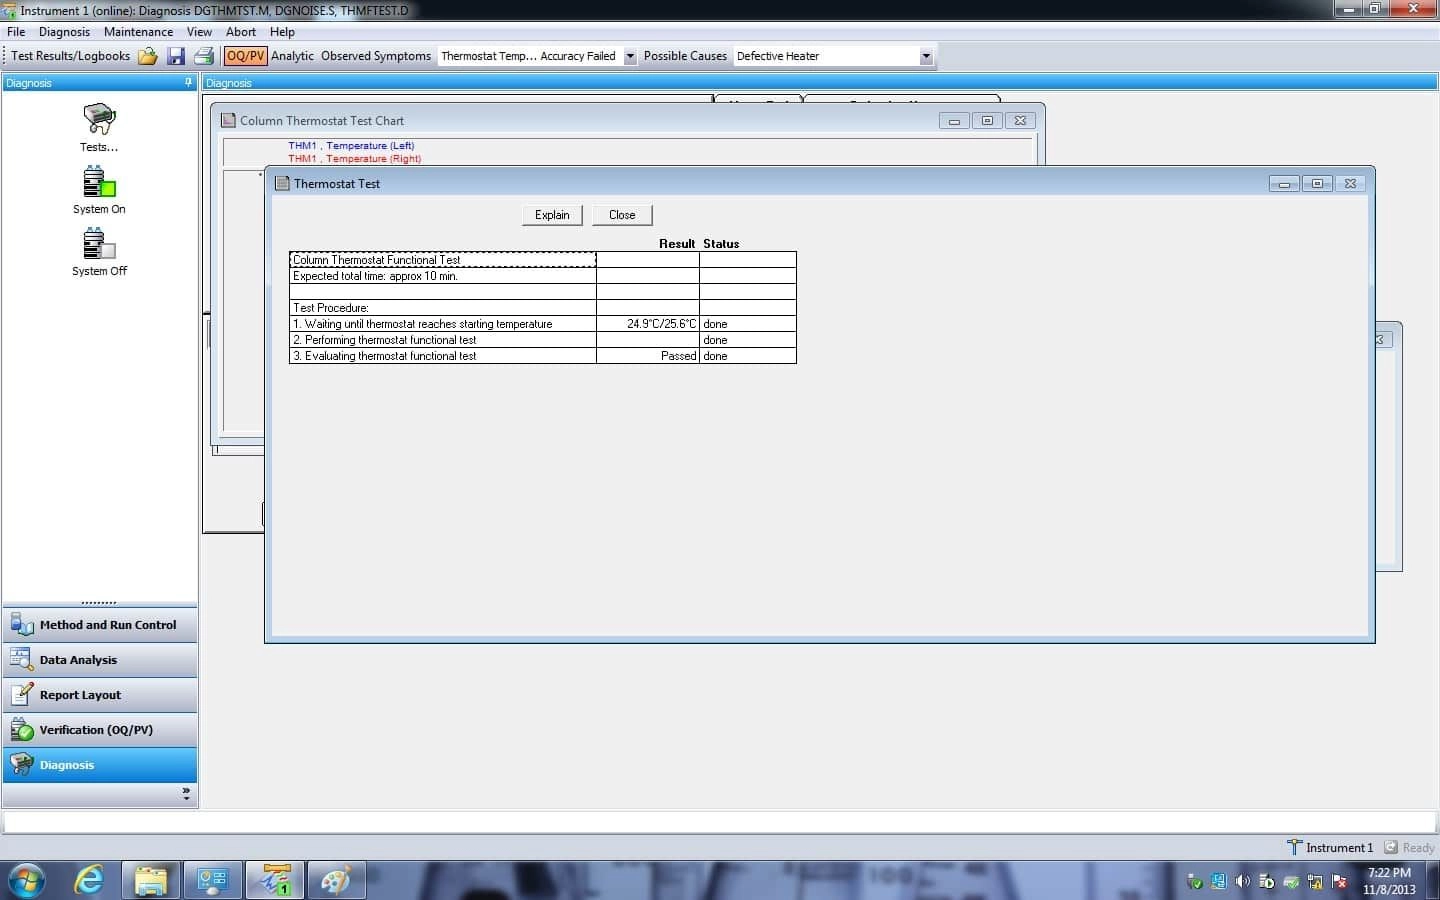Click the Explain button

click(552, 215)
